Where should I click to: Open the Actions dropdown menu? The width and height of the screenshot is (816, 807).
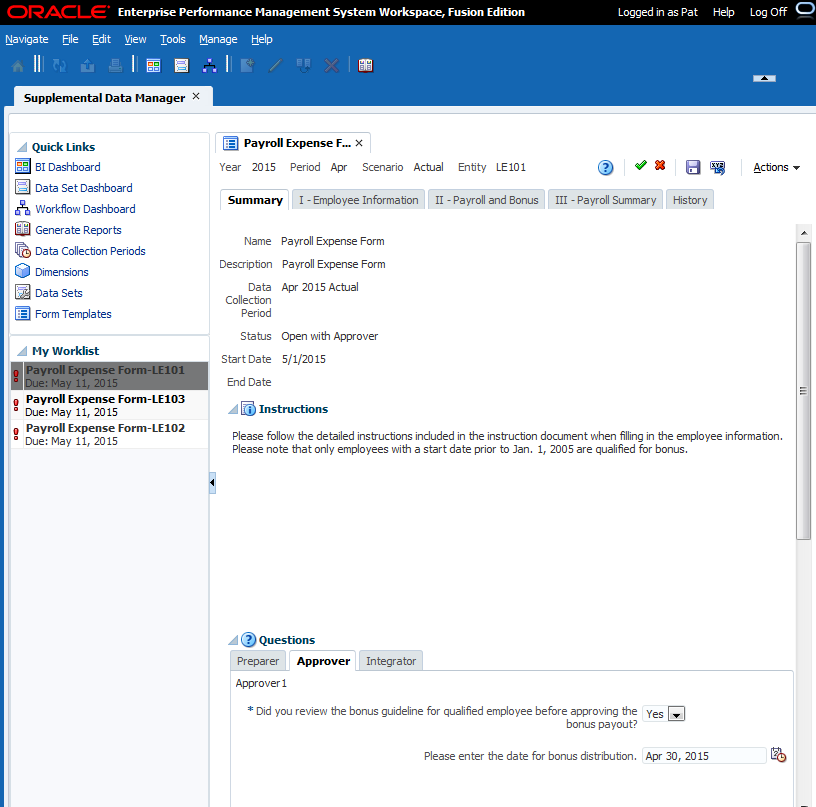(x=776, y=167)
